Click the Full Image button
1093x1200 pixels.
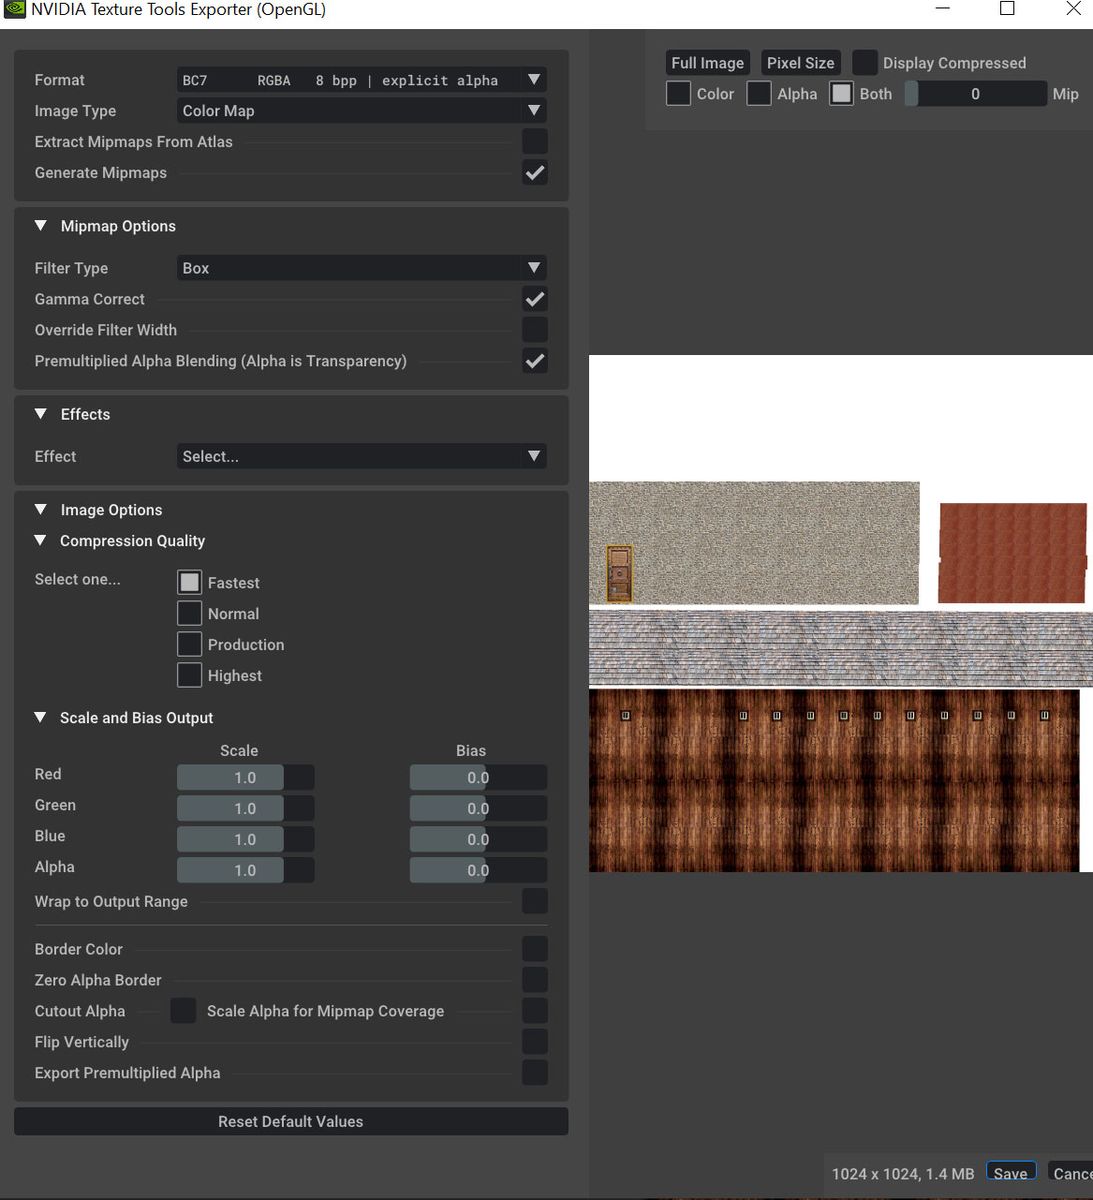707,63
